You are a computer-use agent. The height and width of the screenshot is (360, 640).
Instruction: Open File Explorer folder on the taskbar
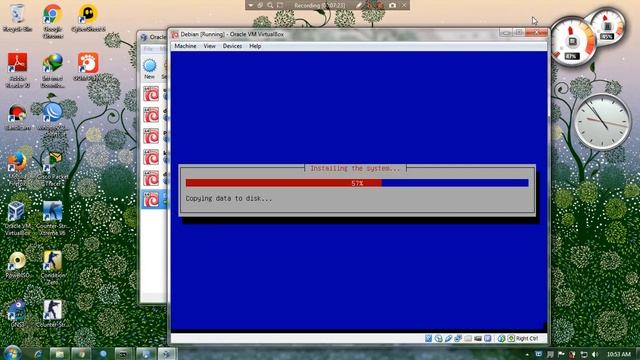tap(60, 354)
